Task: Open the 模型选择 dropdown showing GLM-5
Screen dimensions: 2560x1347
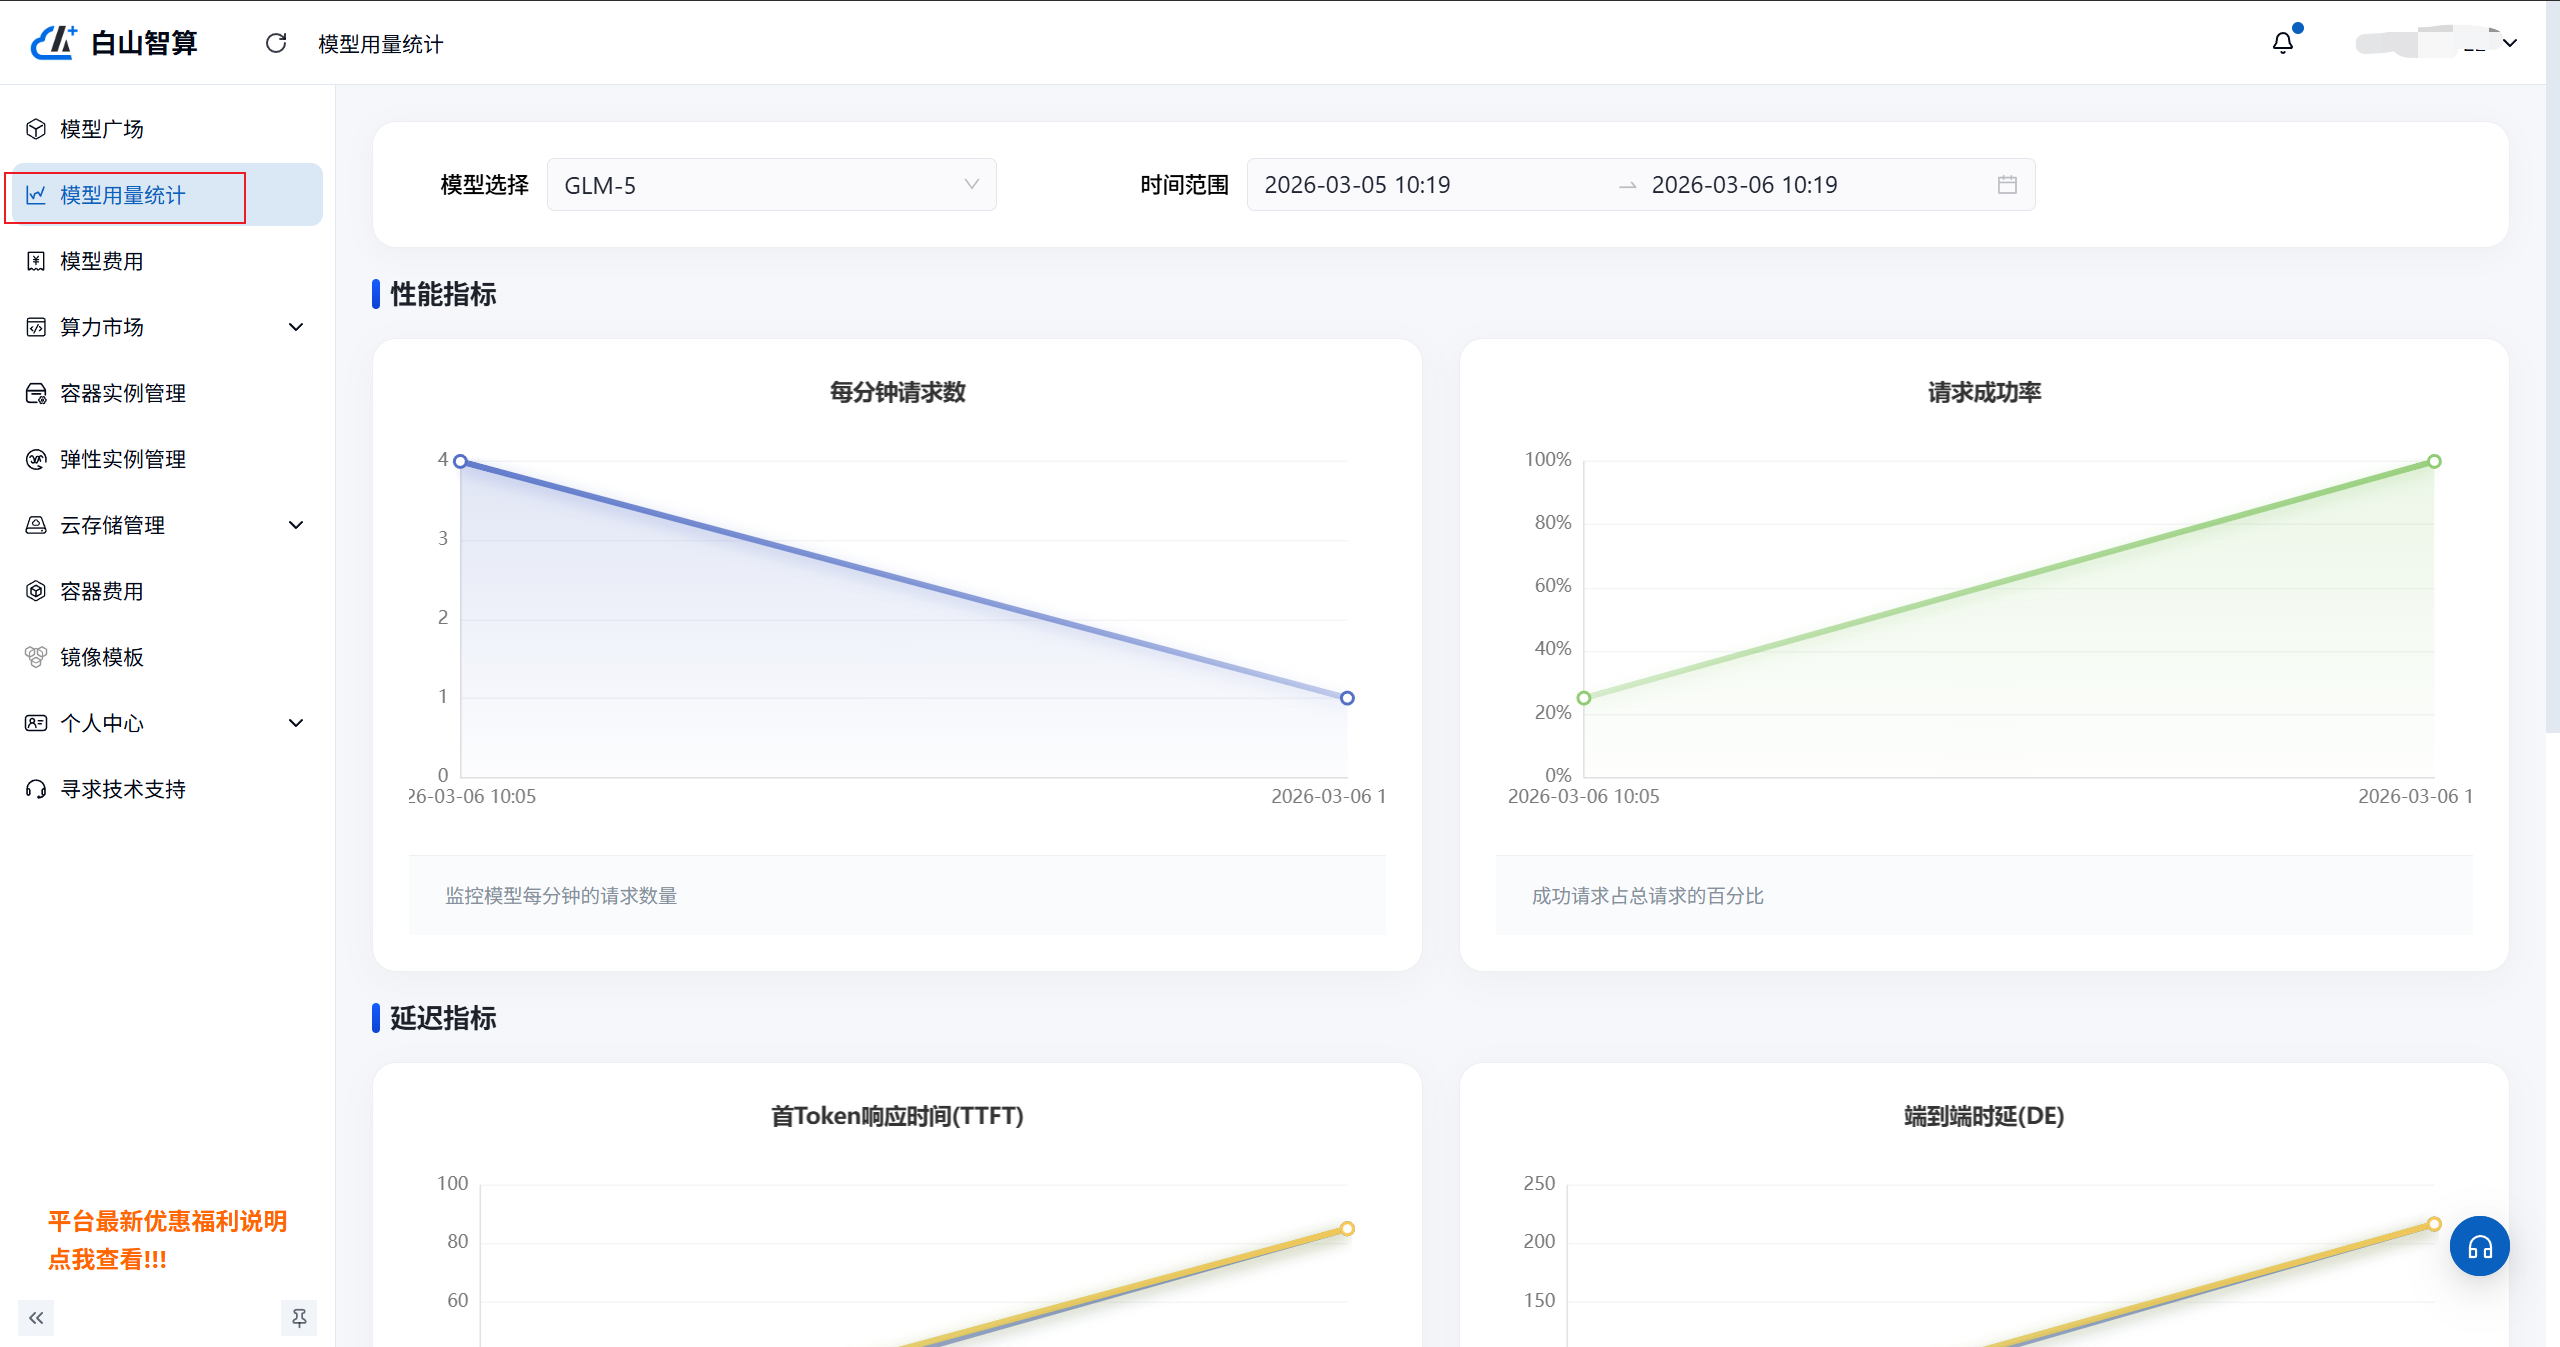Action: click(x=772, y=185)
